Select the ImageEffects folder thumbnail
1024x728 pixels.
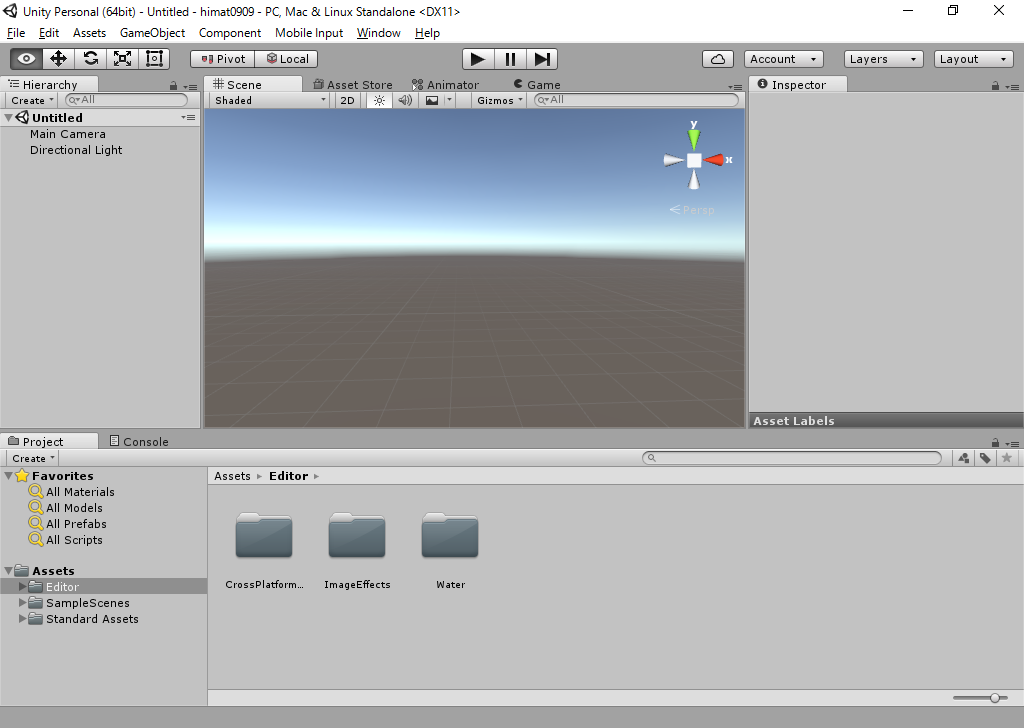point(357,535)
